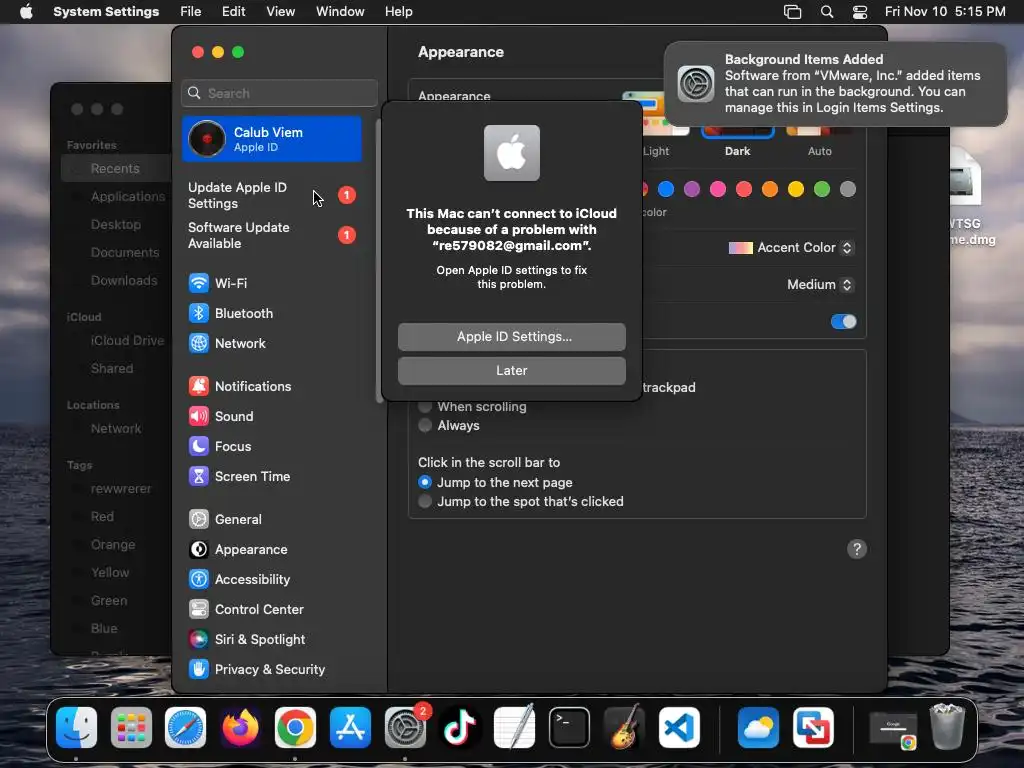Open Wi-Fi settings icon in sidebar

coord(199,283)
